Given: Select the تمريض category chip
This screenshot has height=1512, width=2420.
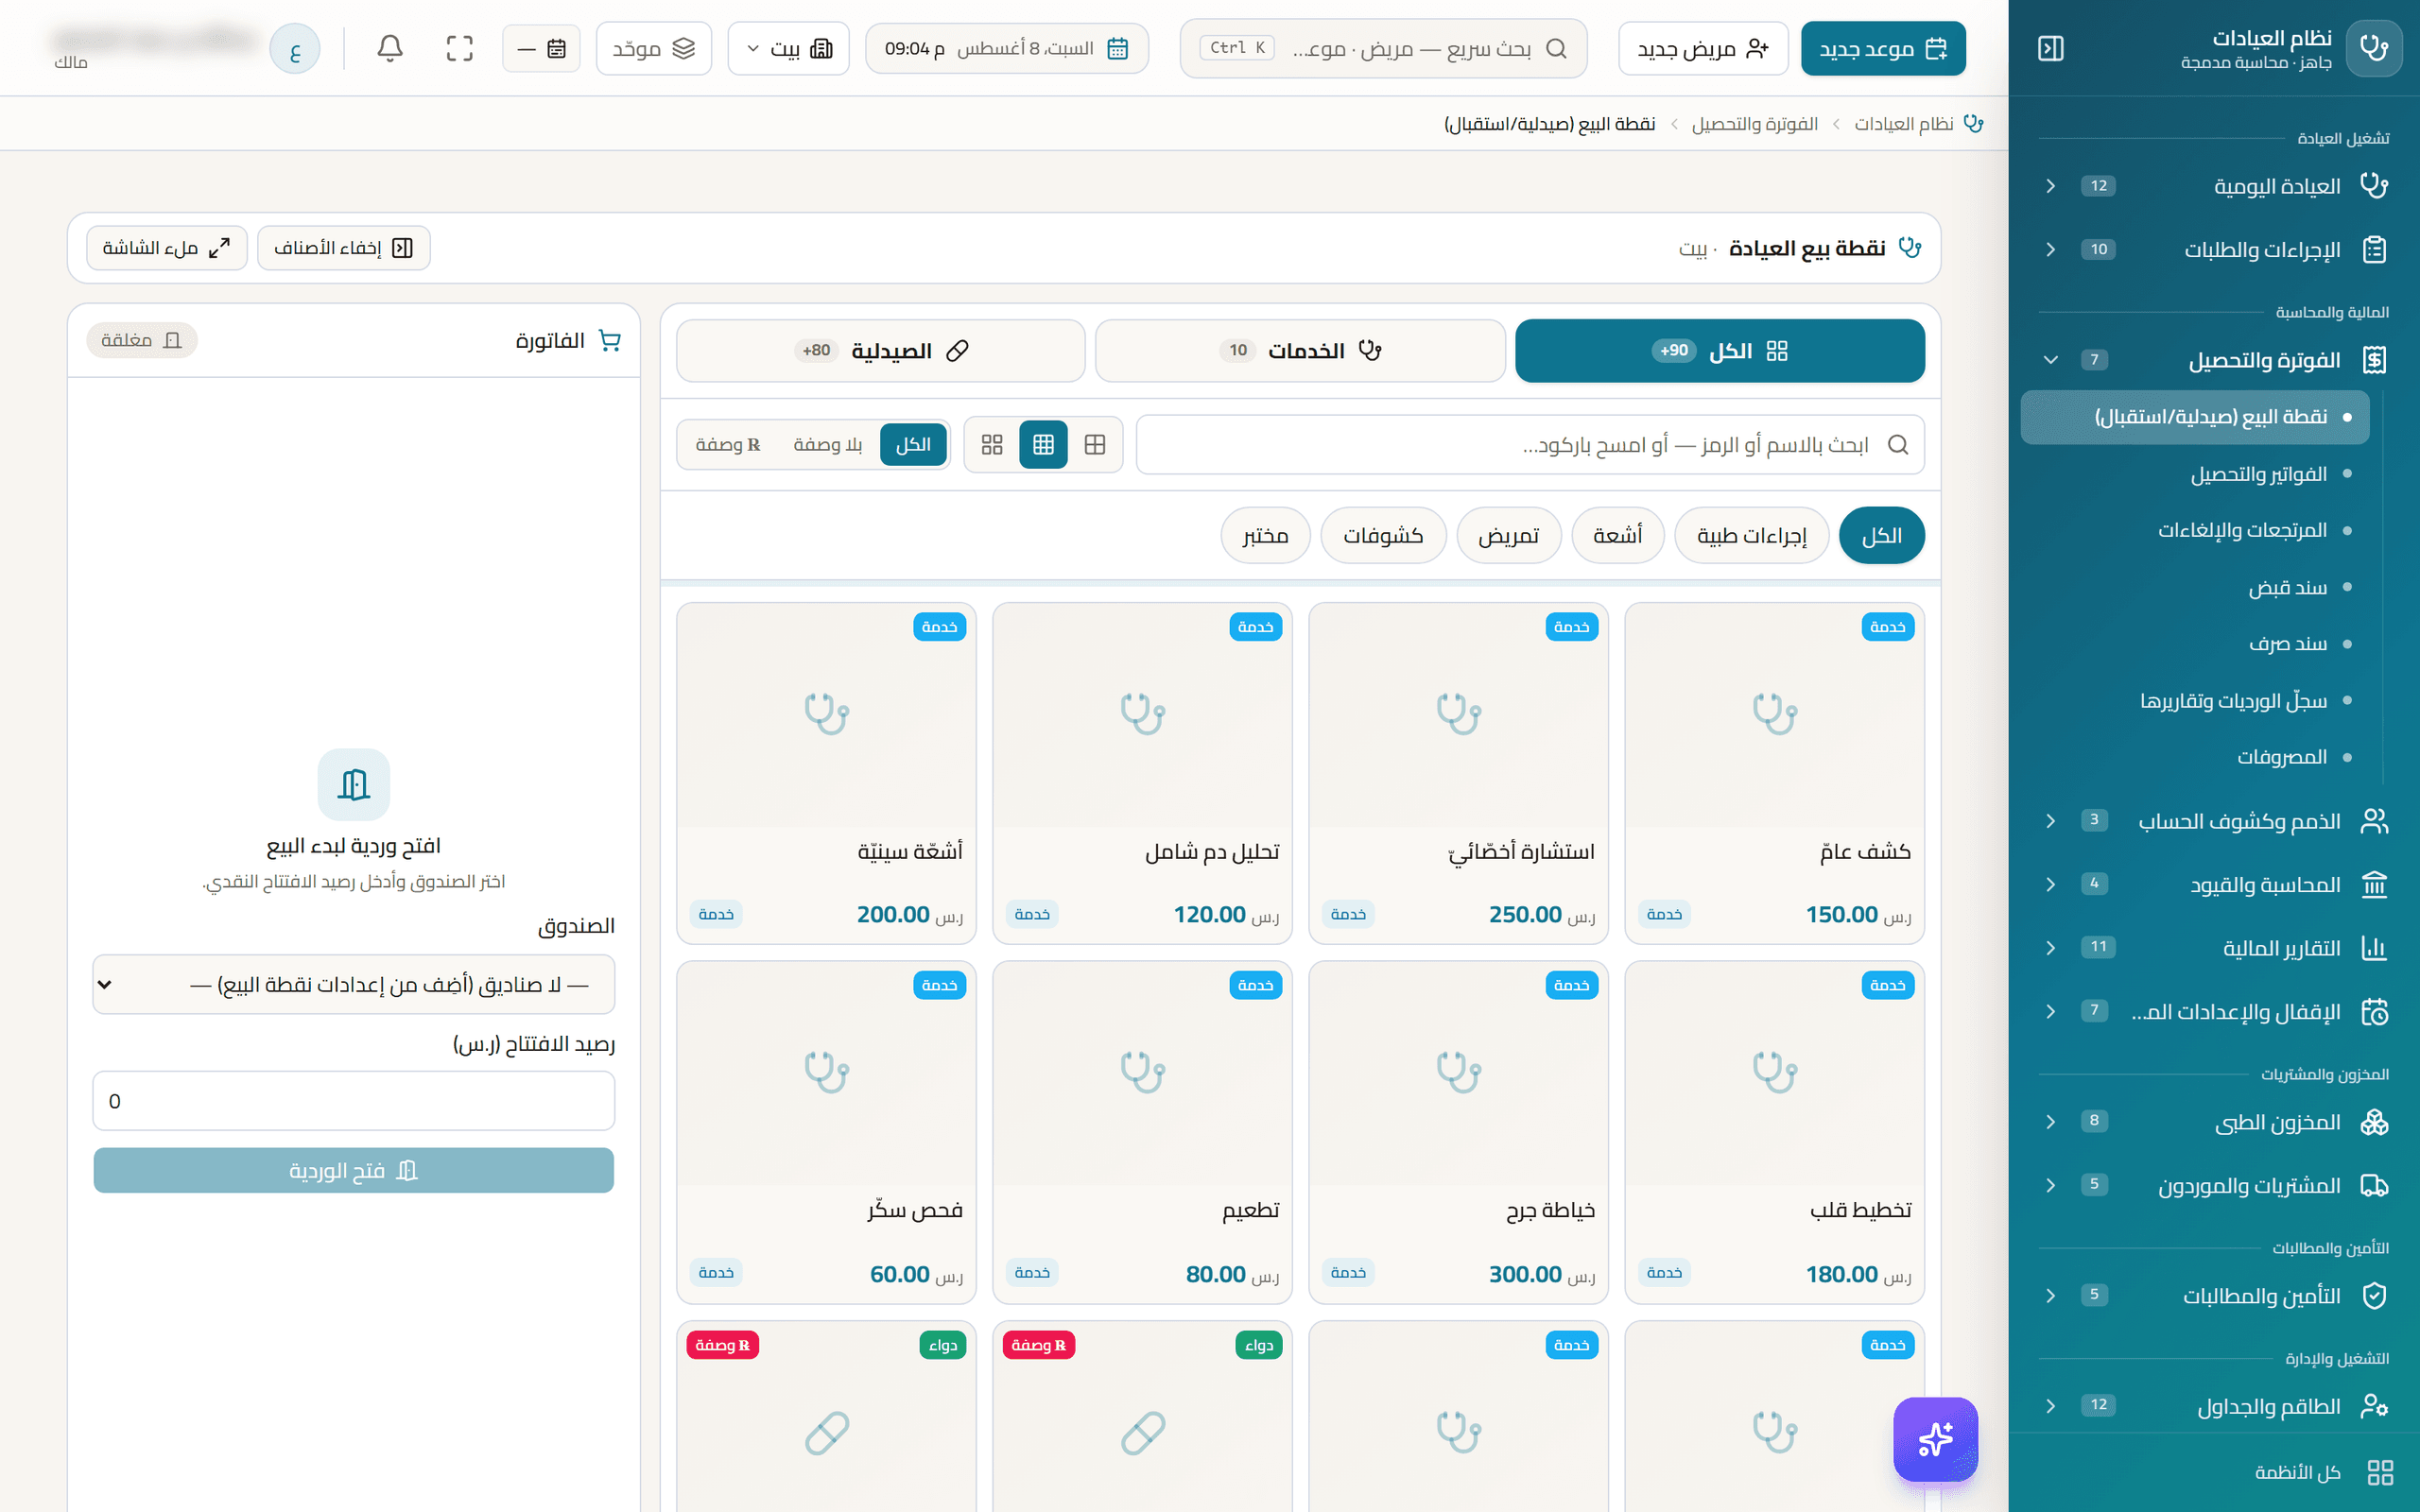Looking at the screenshot, I should [x=1509, y=536].
